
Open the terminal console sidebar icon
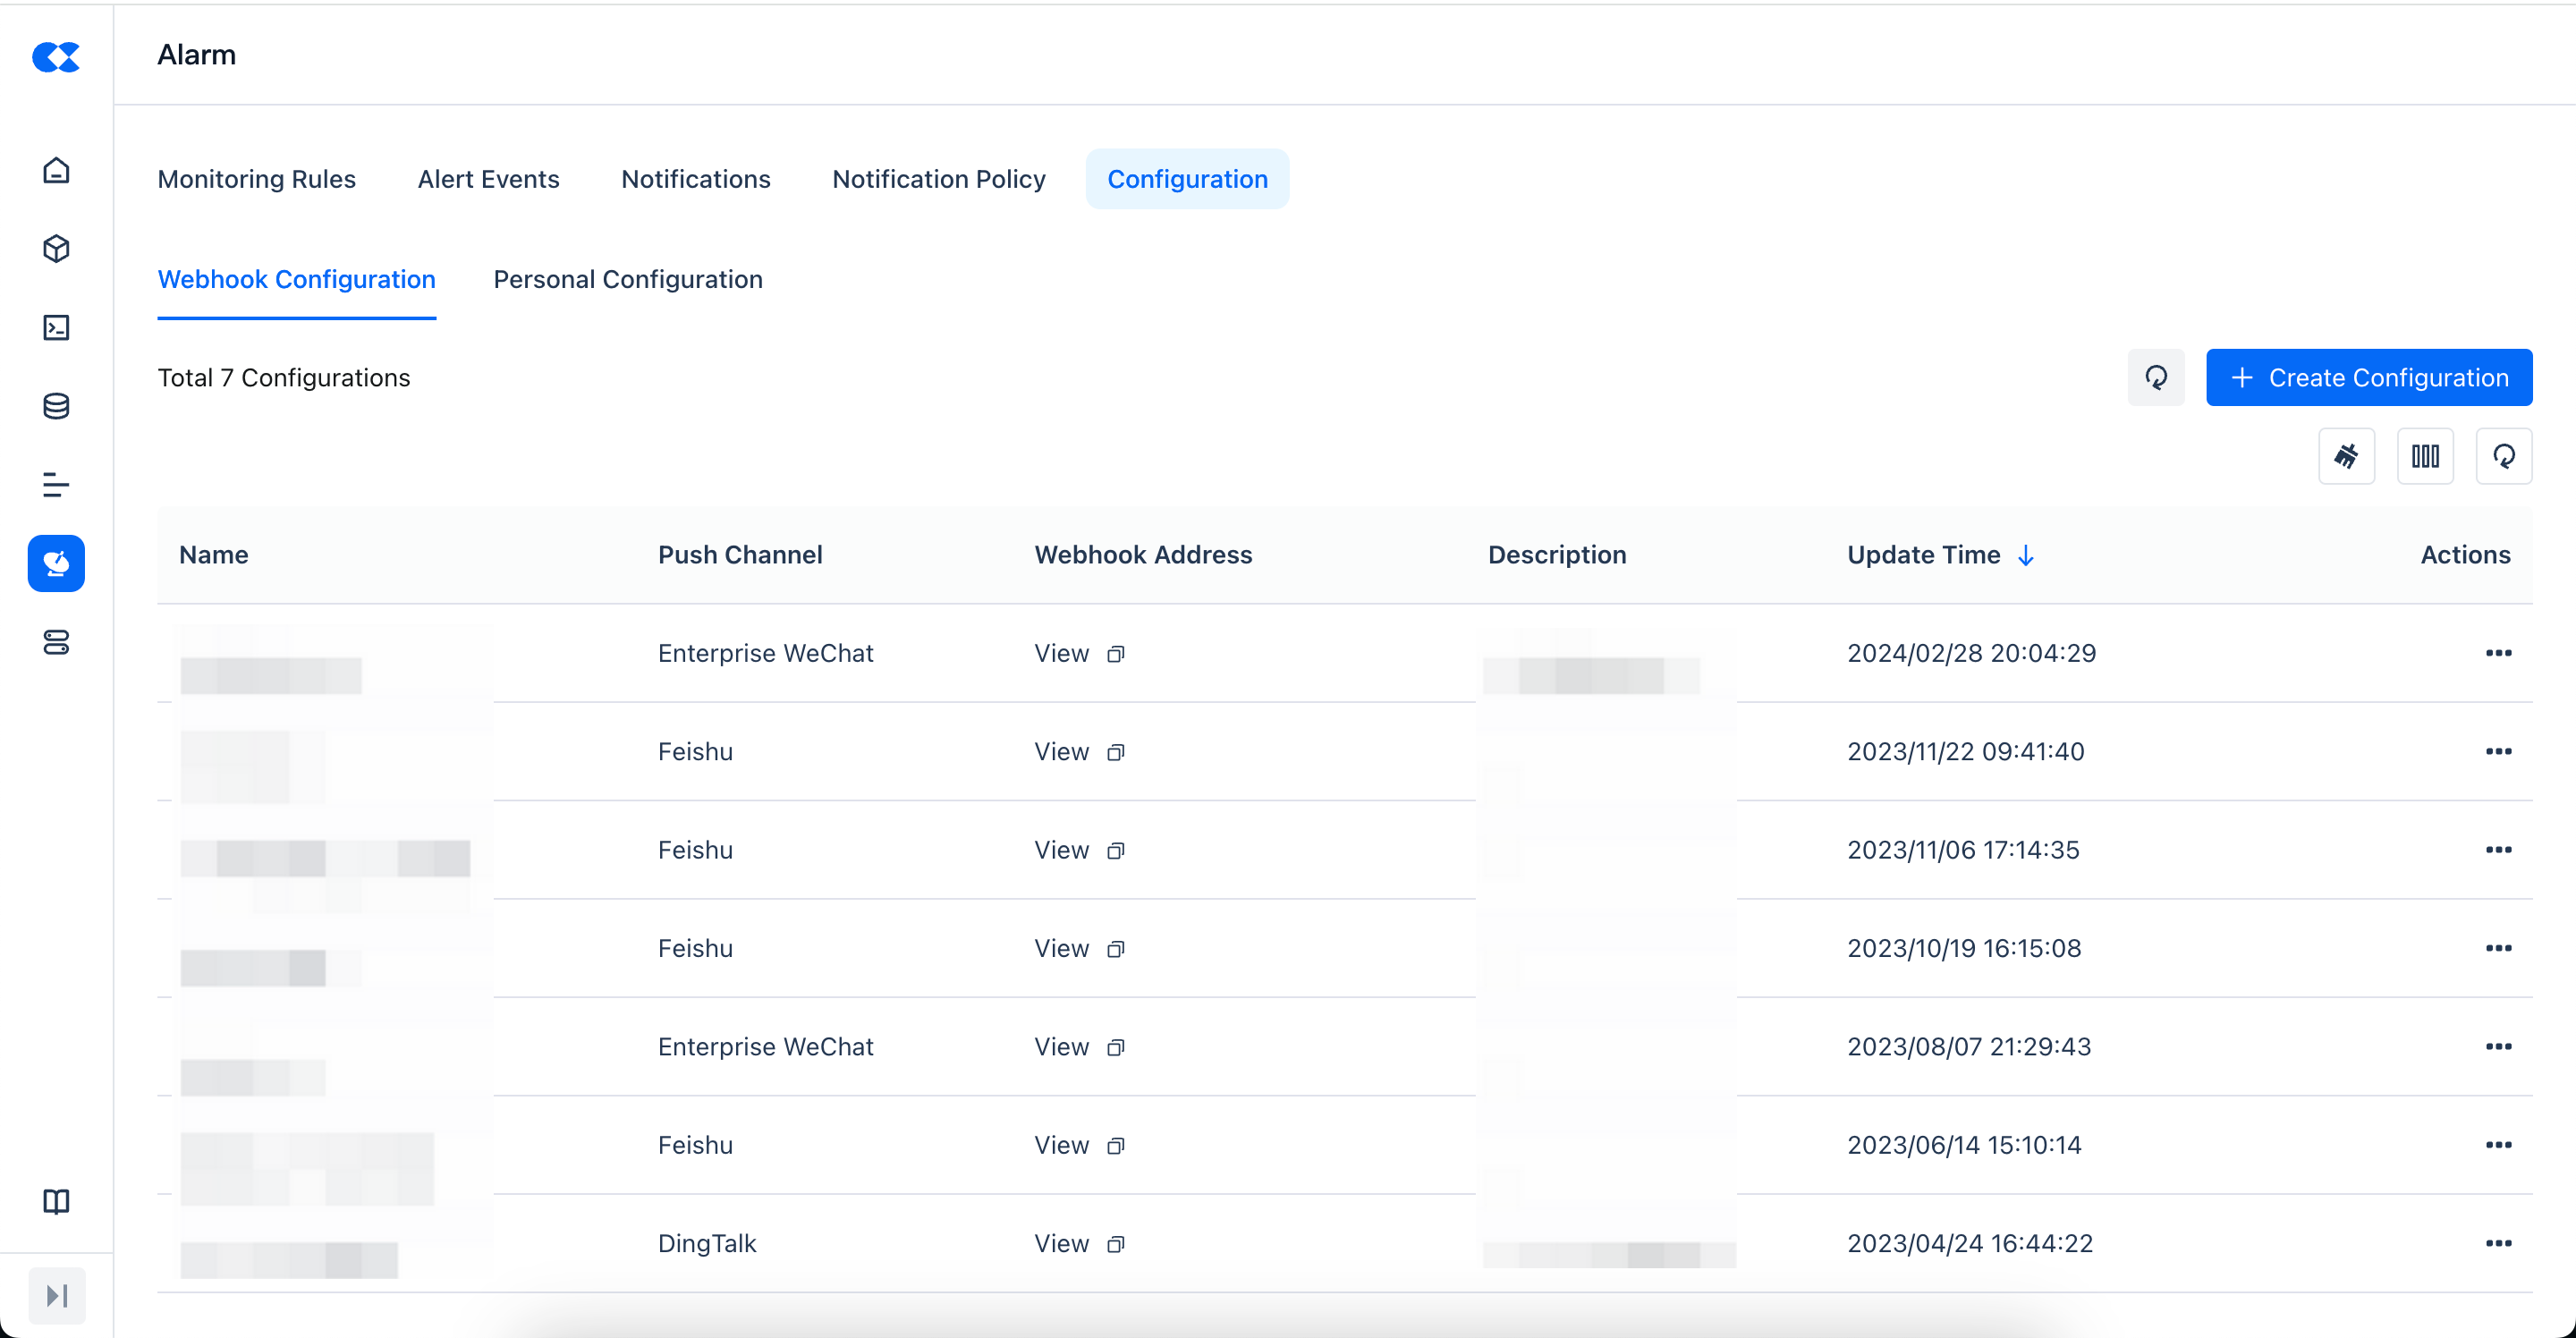click(56, 328)
